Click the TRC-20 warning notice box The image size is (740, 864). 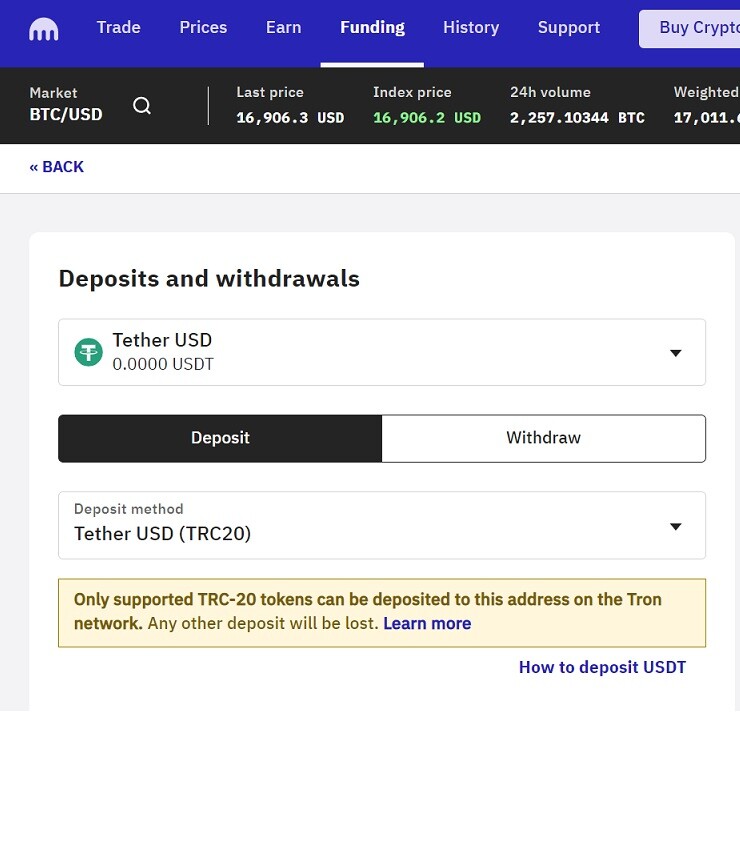382,613
